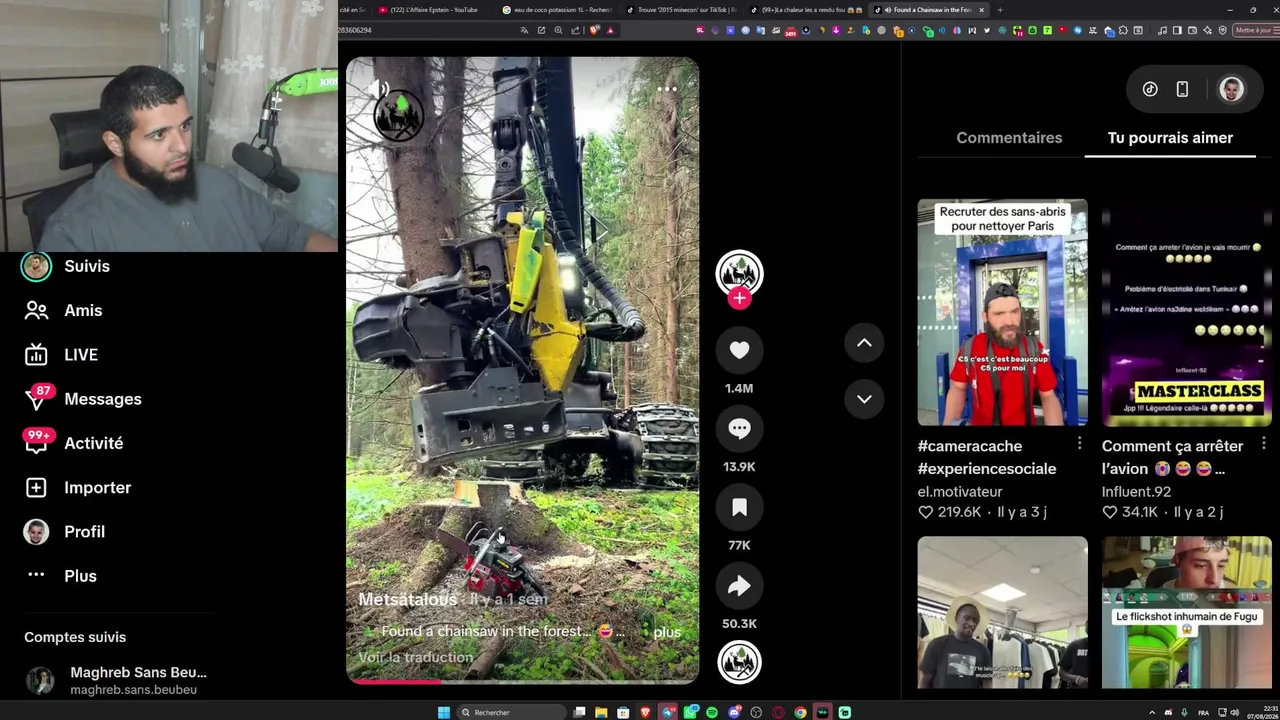
Task: Open options for the #cameracache video
Action: click(x=1079, y=443)
